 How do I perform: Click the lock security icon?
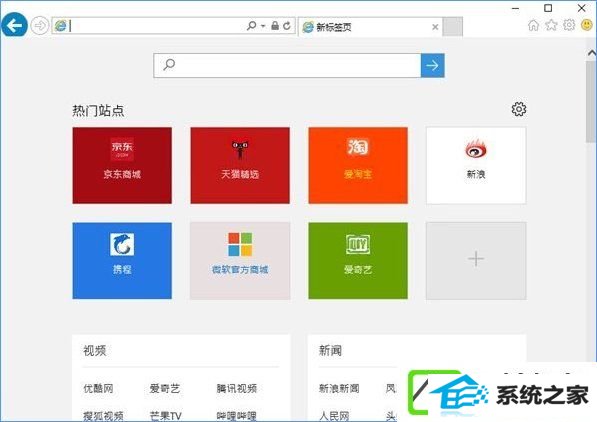point(275,26)
